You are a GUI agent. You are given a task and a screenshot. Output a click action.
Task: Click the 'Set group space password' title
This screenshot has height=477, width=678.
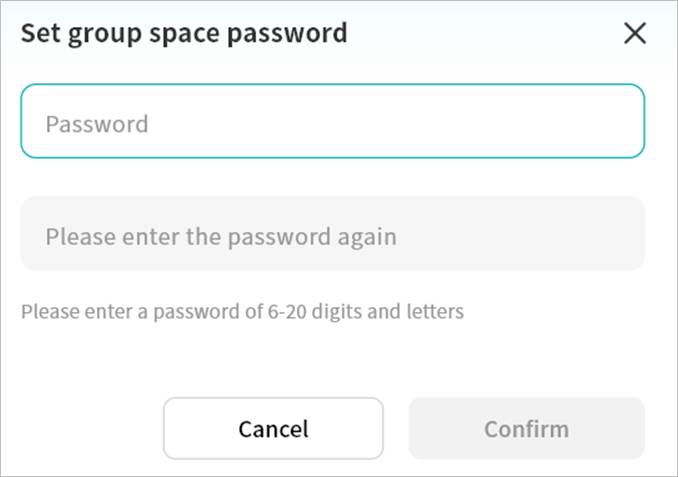184,33
